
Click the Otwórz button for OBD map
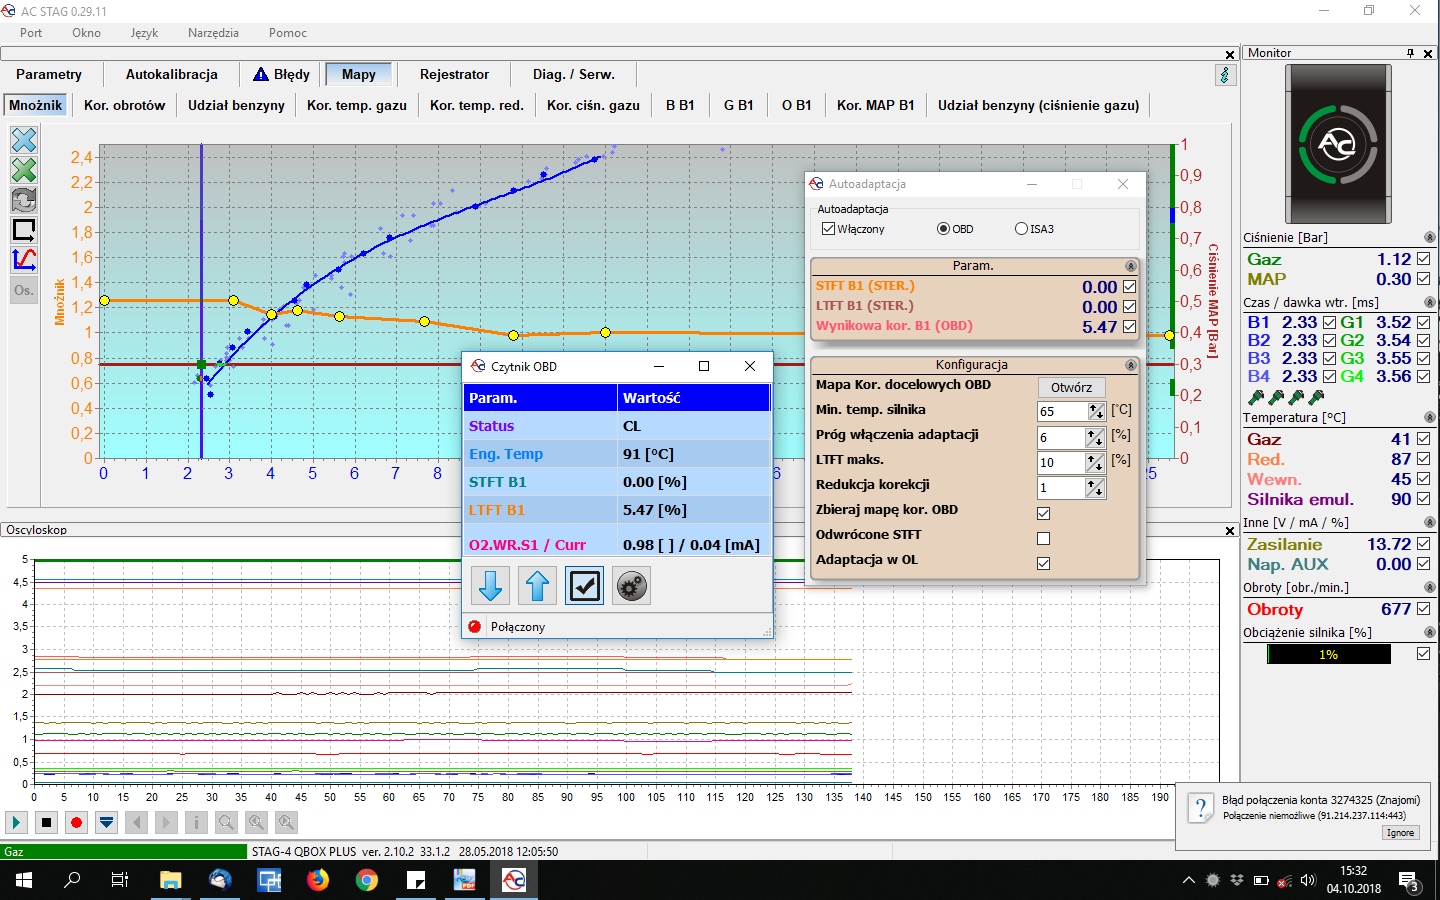pyautogui.click(x=1071, y=387)
